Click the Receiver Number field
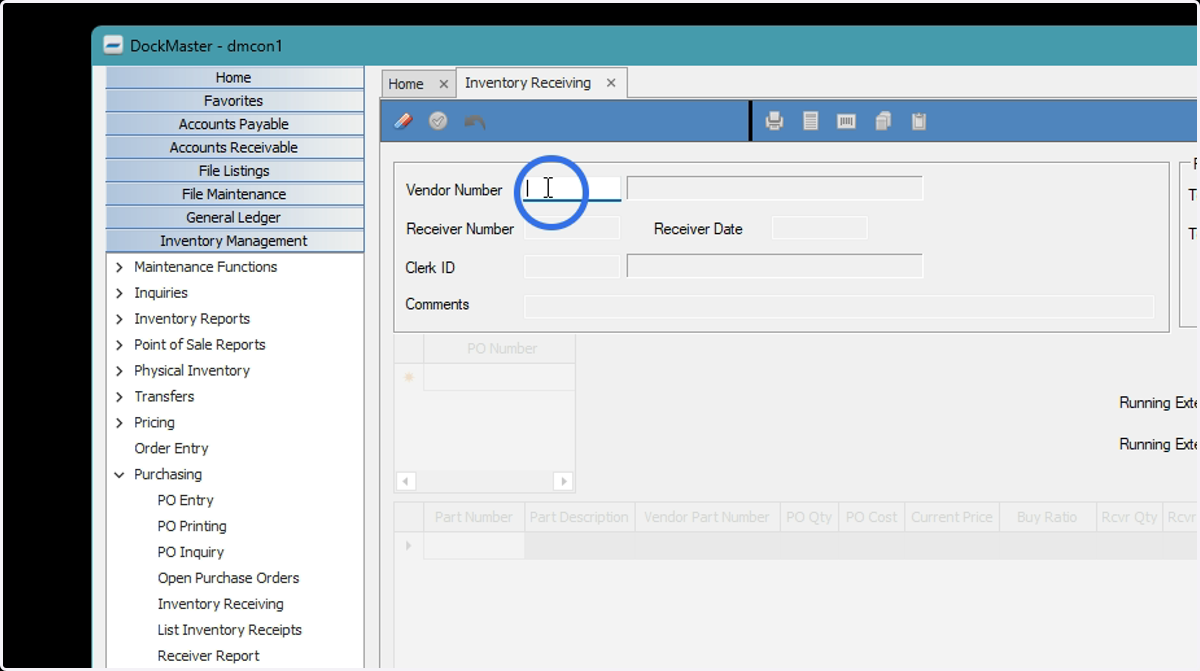The image size is (1200, 671). [572, 228]
